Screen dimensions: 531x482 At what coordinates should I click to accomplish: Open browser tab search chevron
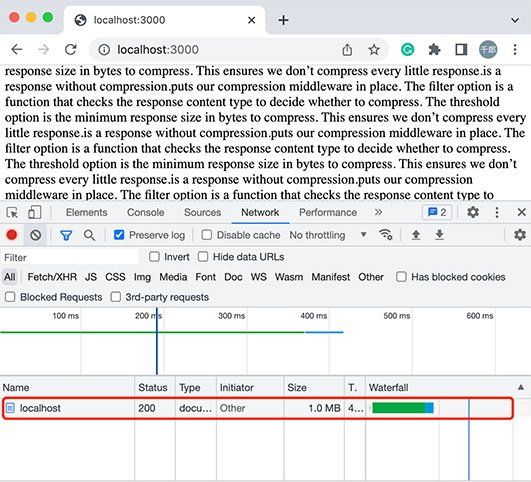coord(515,20)
